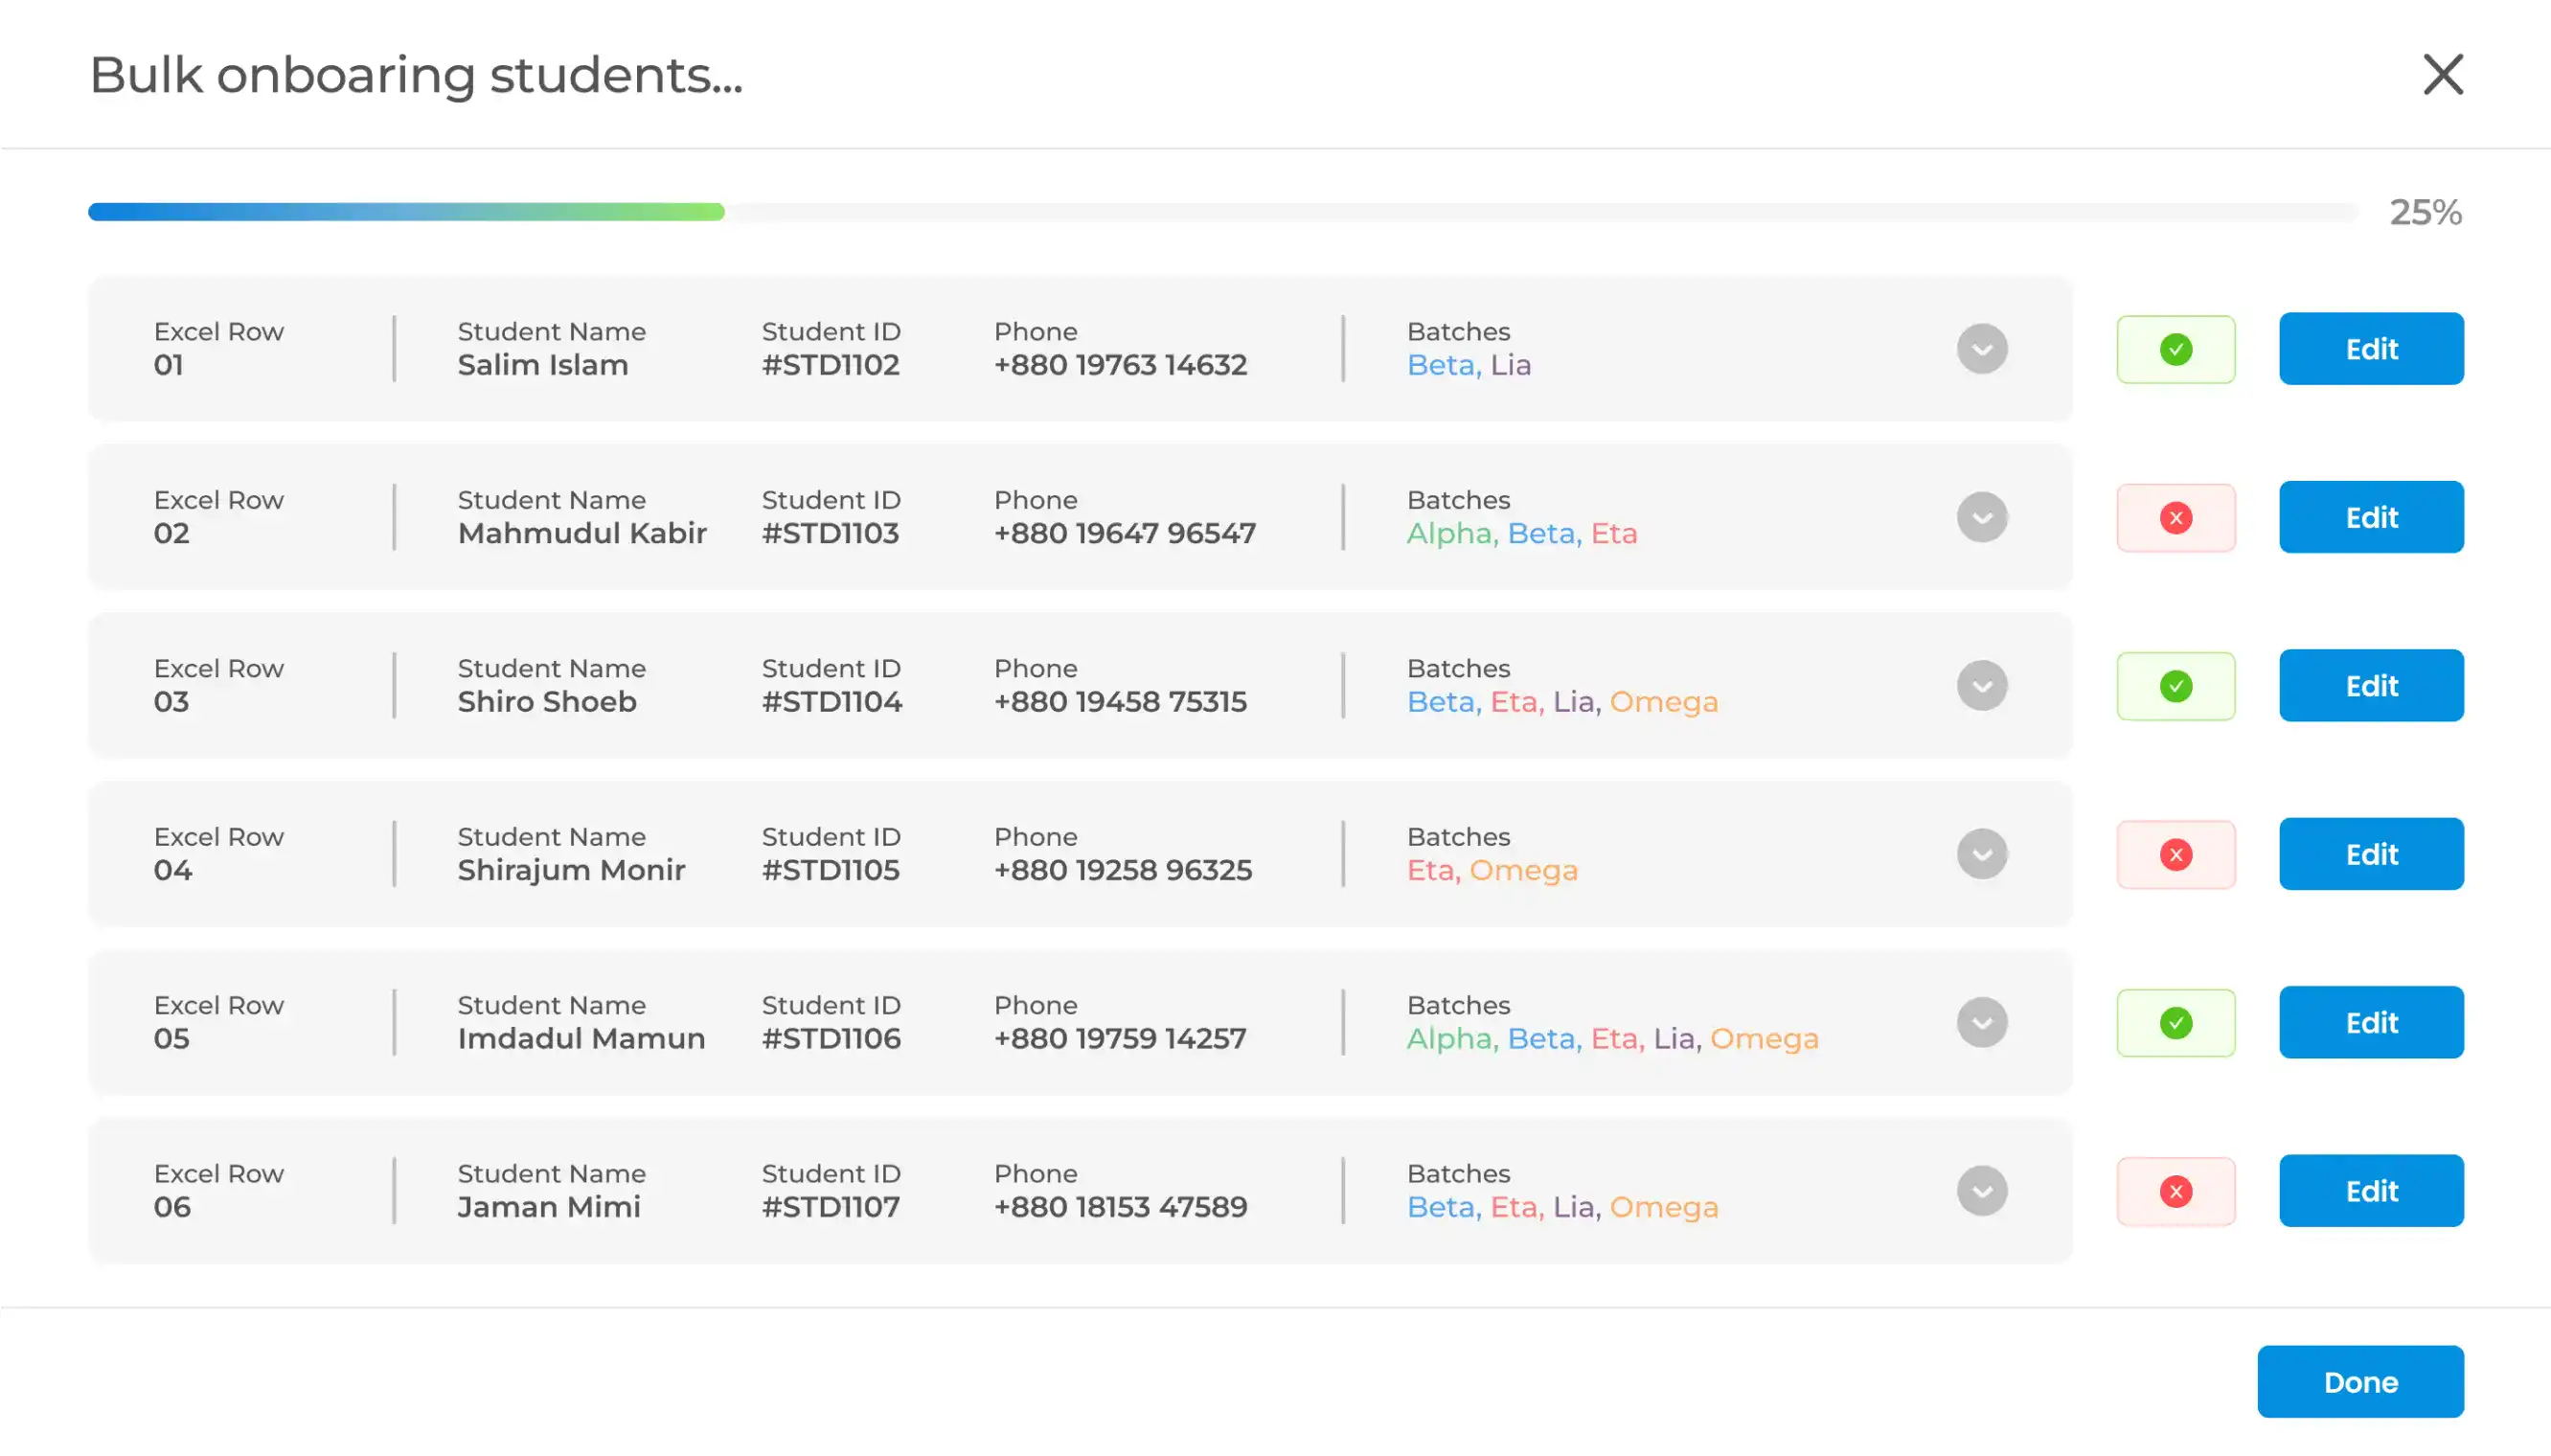The image size is (2551, 1456).
Task: Click green success status for Salim Islam
Action: [x=2175, y=349]
